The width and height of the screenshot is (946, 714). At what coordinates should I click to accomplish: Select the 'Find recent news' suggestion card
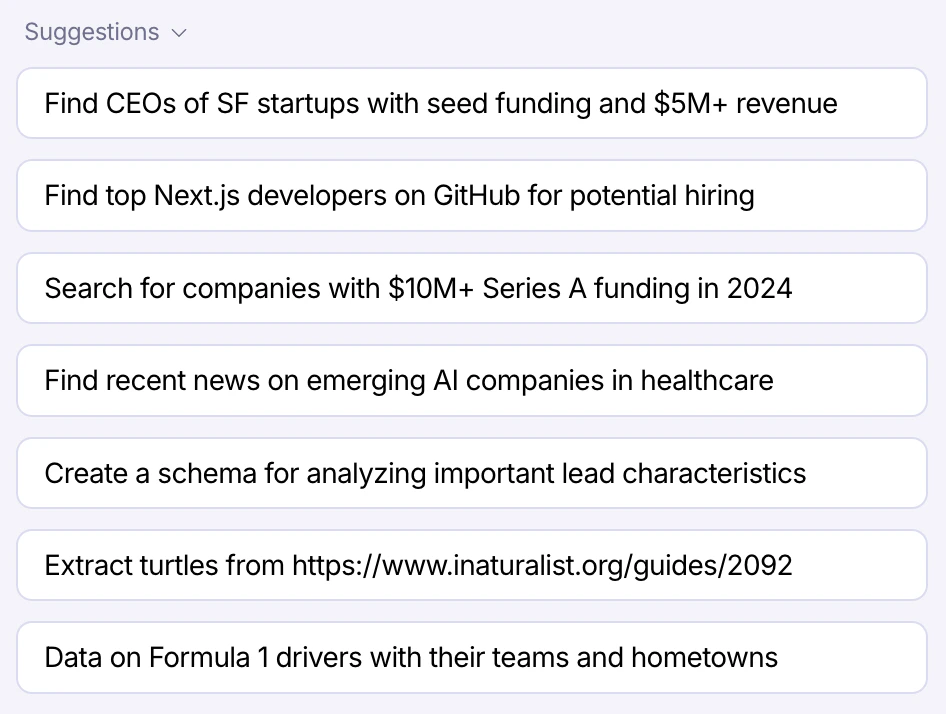[472, 380]
